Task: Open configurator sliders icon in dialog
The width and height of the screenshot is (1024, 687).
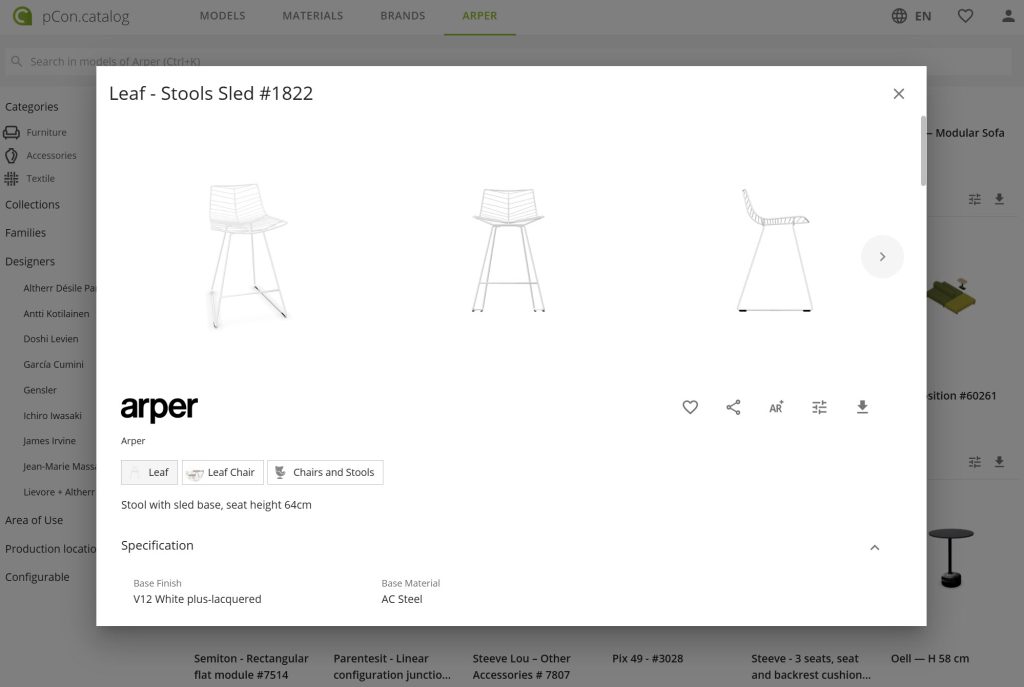Action: coord(819,407)
